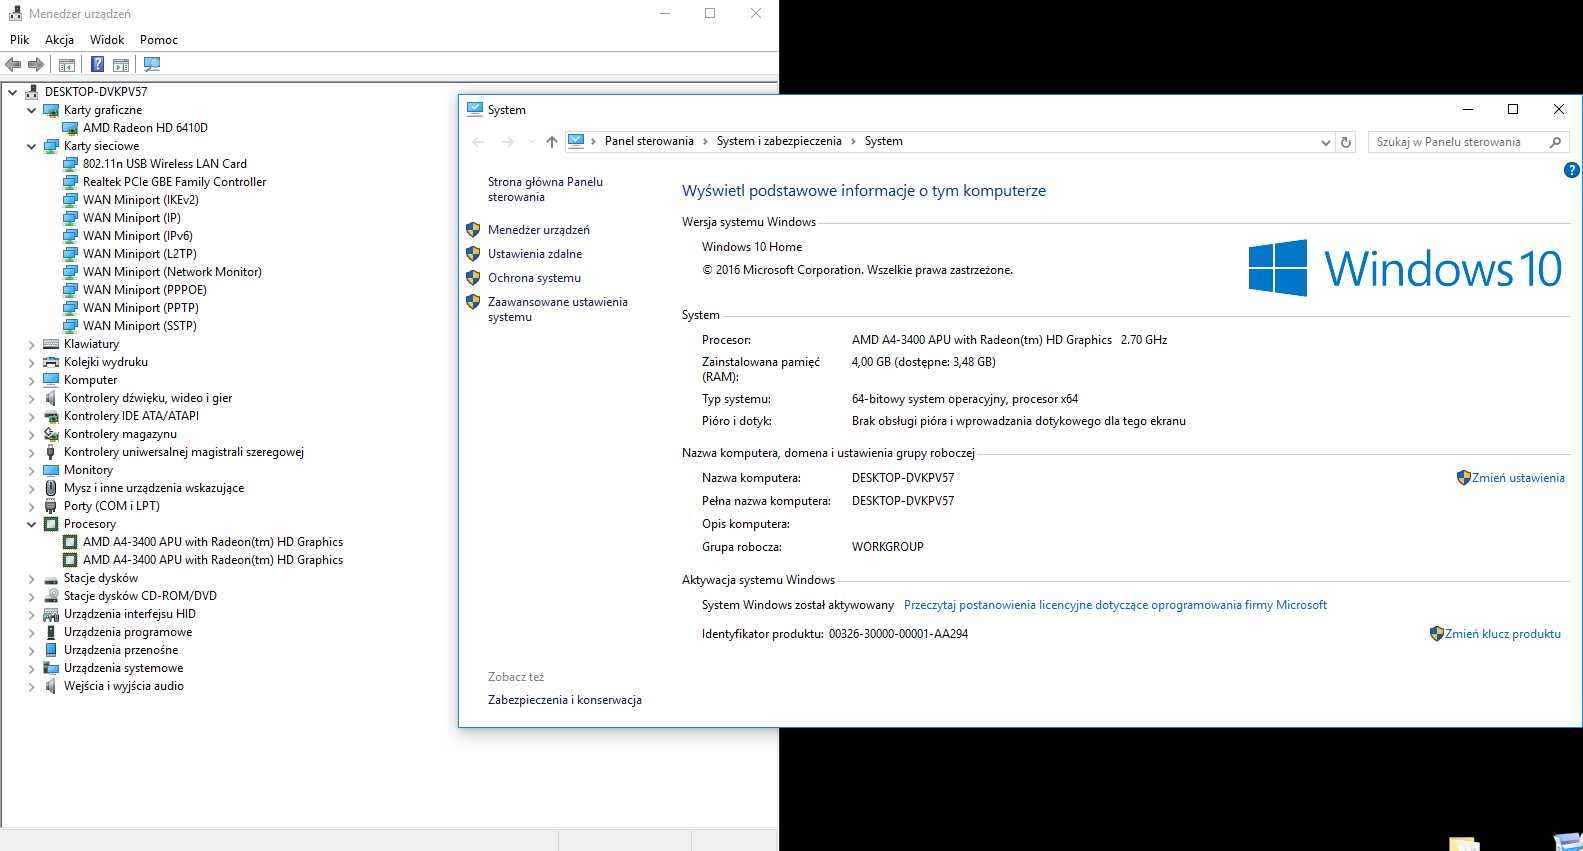Open the Pomoc menu
1583x851 pixels.
coord(159,40)
